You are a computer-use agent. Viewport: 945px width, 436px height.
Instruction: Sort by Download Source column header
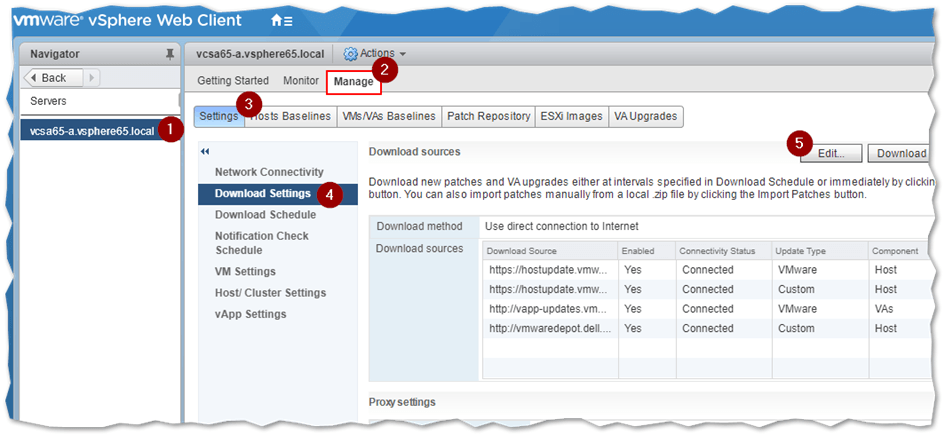coord(550,251)
